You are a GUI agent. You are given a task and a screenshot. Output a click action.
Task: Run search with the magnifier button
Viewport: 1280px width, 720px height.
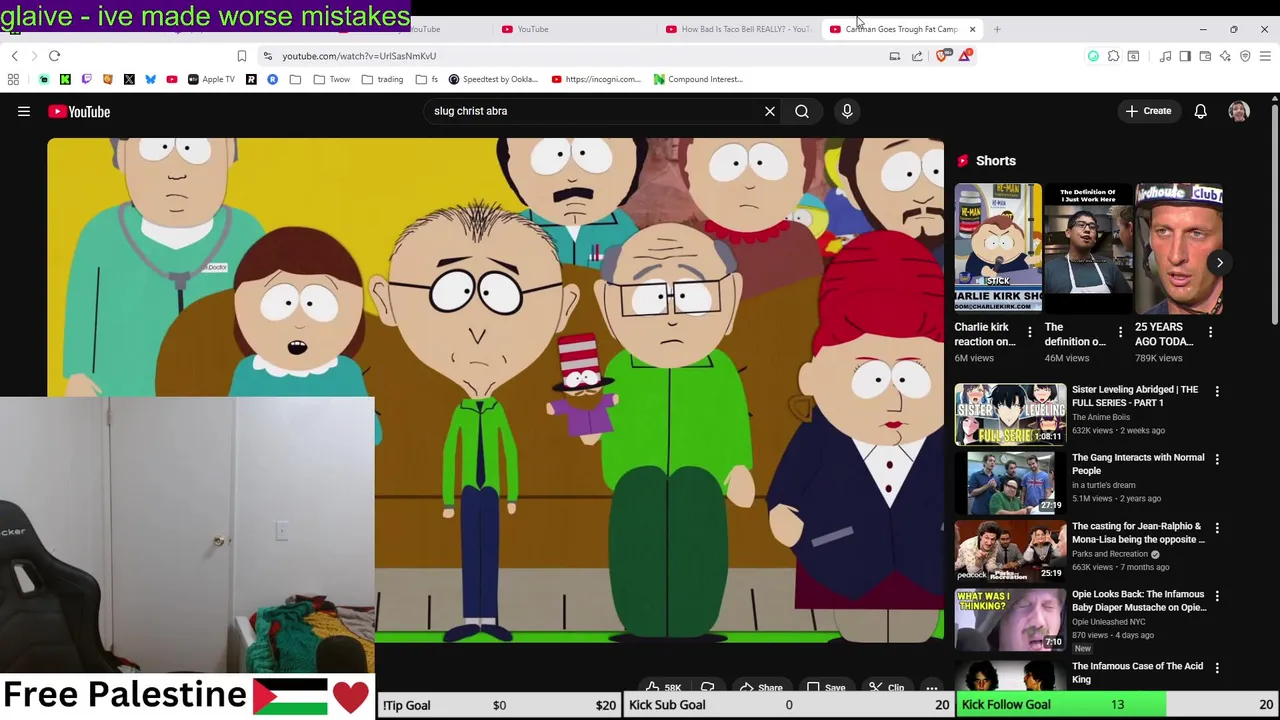(x=802, y=111)
